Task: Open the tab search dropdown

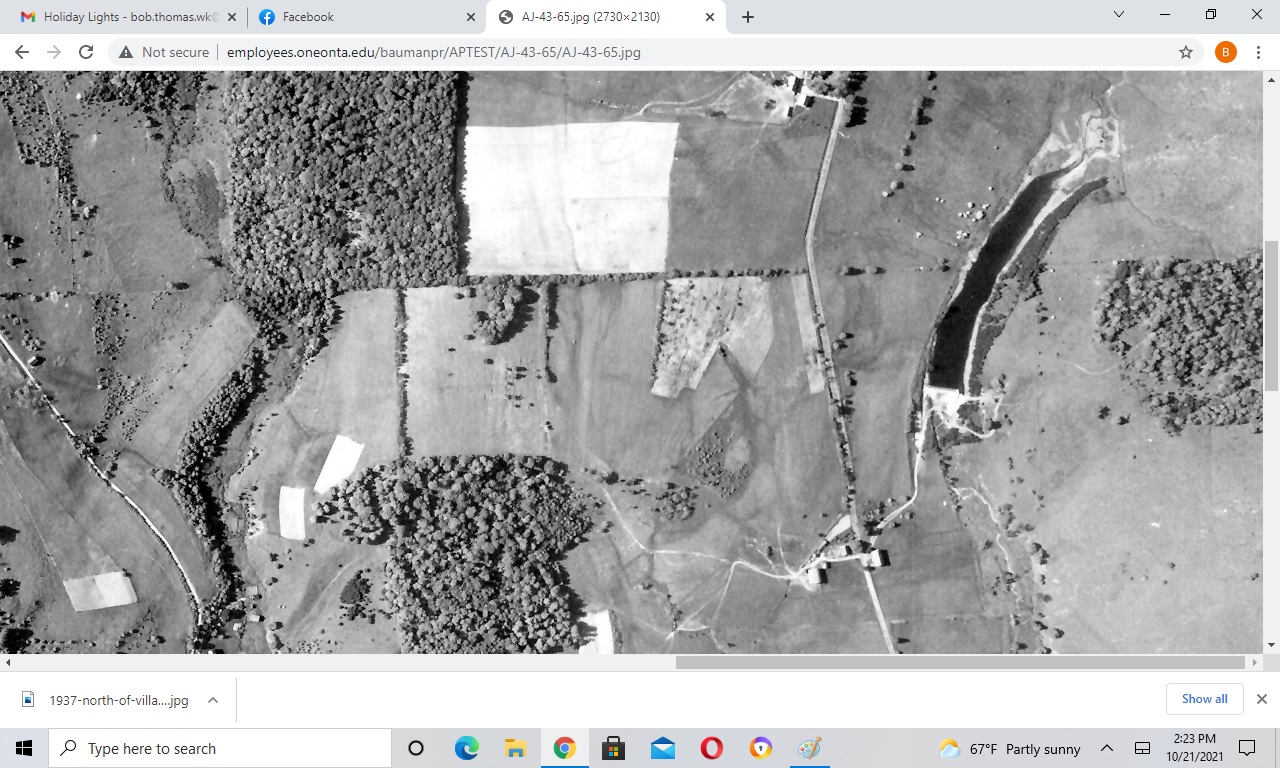Action: tap(1119, 15)
